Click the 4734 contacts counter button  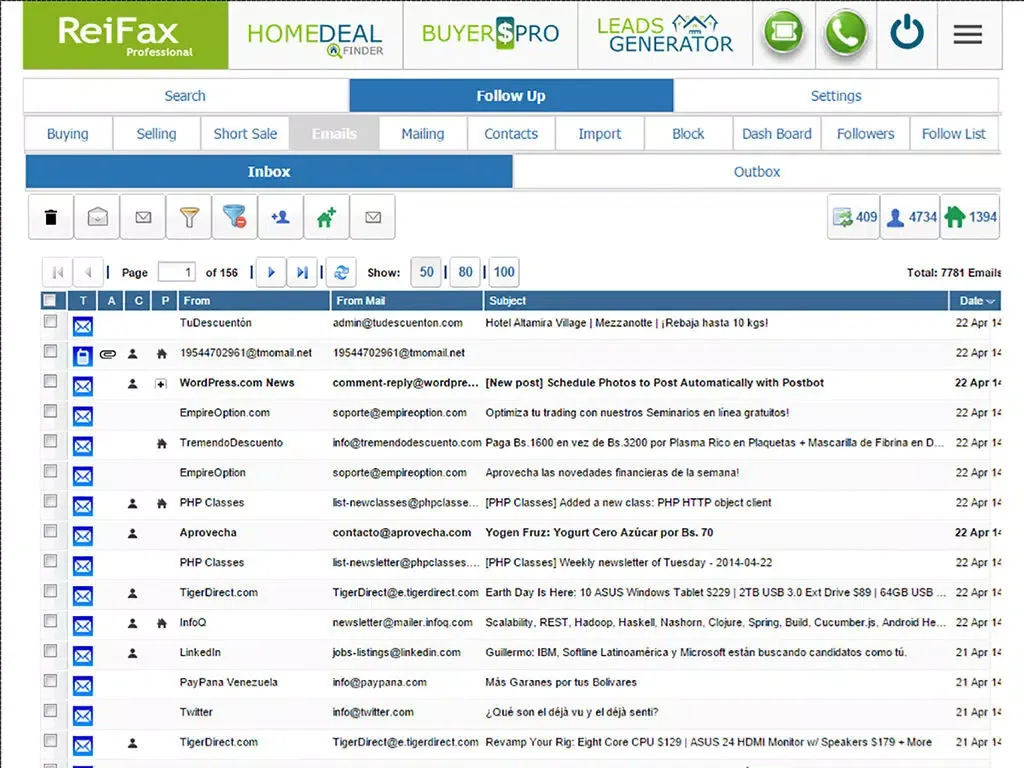(x=911, y=217)
